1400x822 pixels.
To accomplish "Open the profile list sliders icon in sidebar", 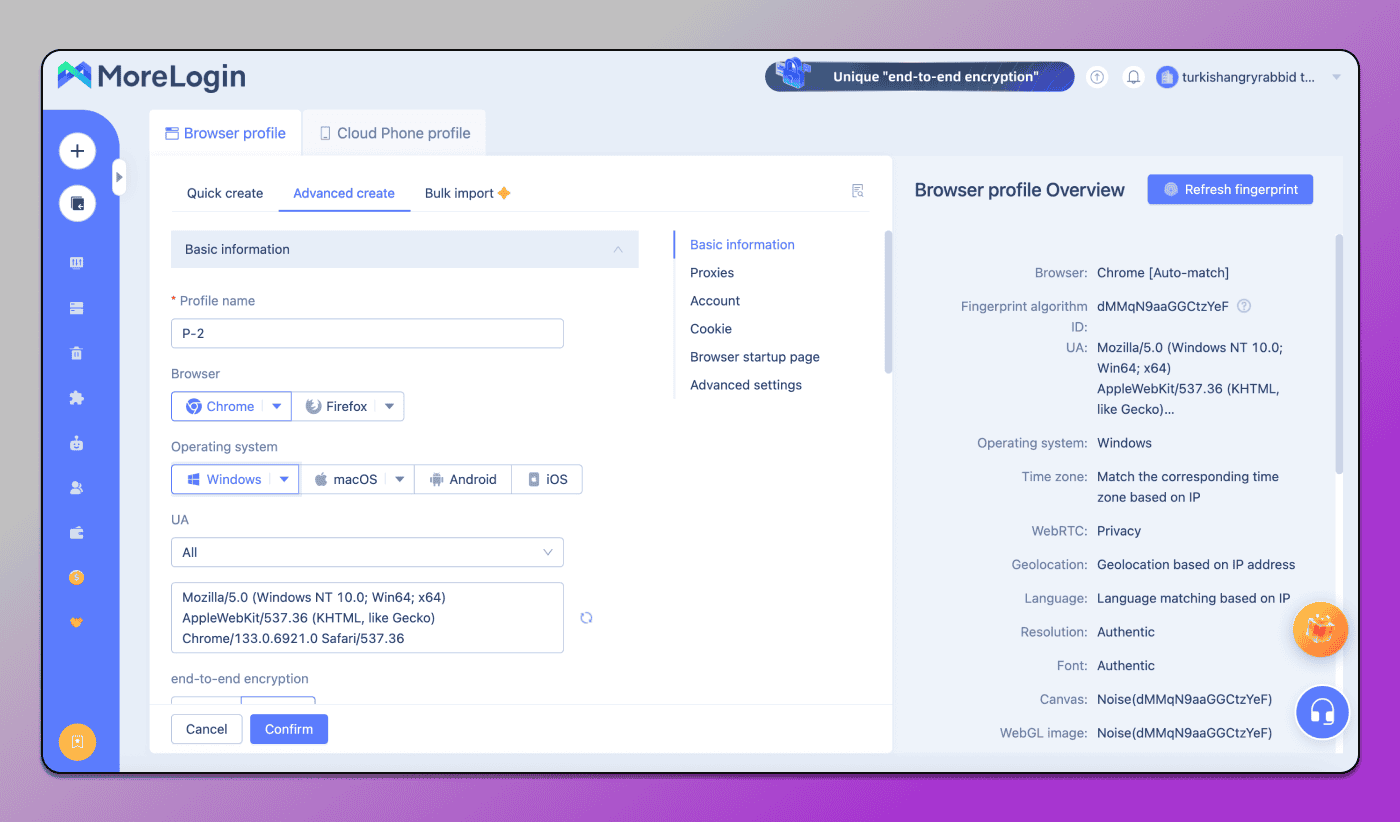I will (77, 263).
